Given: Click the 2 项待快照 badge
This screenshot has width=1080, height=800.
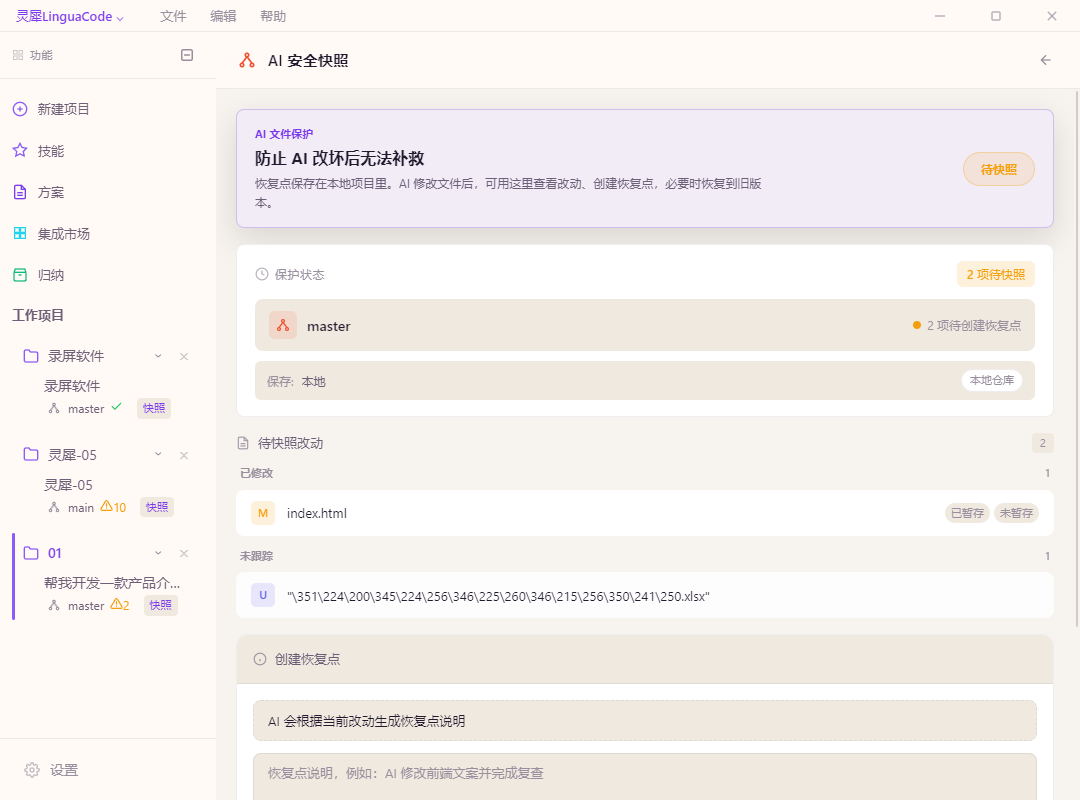Looking at the screenshot, I should click(996, 274).
